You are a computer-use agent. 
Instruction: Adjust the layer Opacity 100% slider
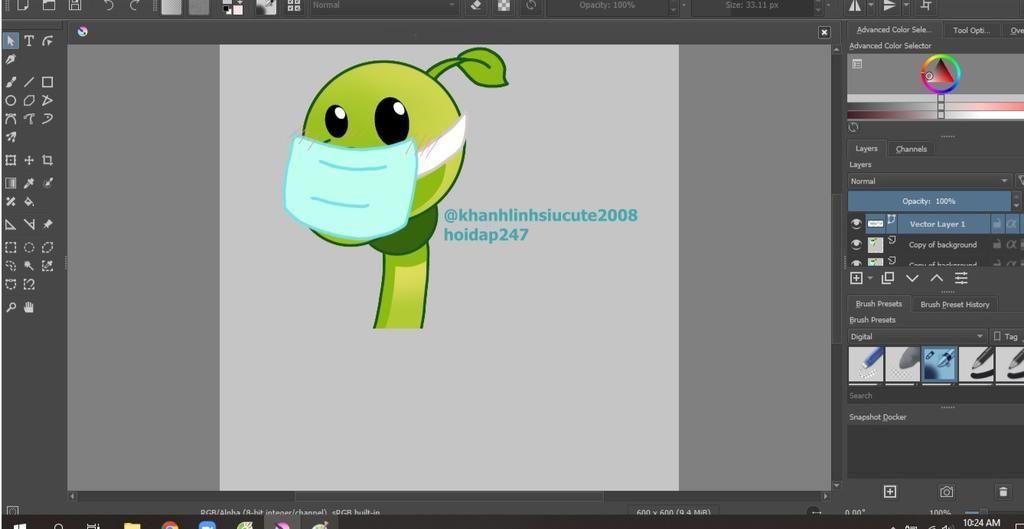tap(929, 201)
